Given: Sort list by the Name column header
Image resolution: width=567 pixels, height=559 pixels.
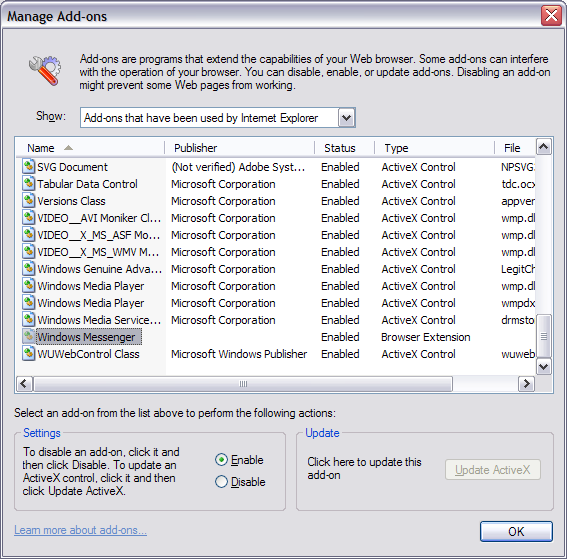Looking at the screenshot, I should (90, 148).
